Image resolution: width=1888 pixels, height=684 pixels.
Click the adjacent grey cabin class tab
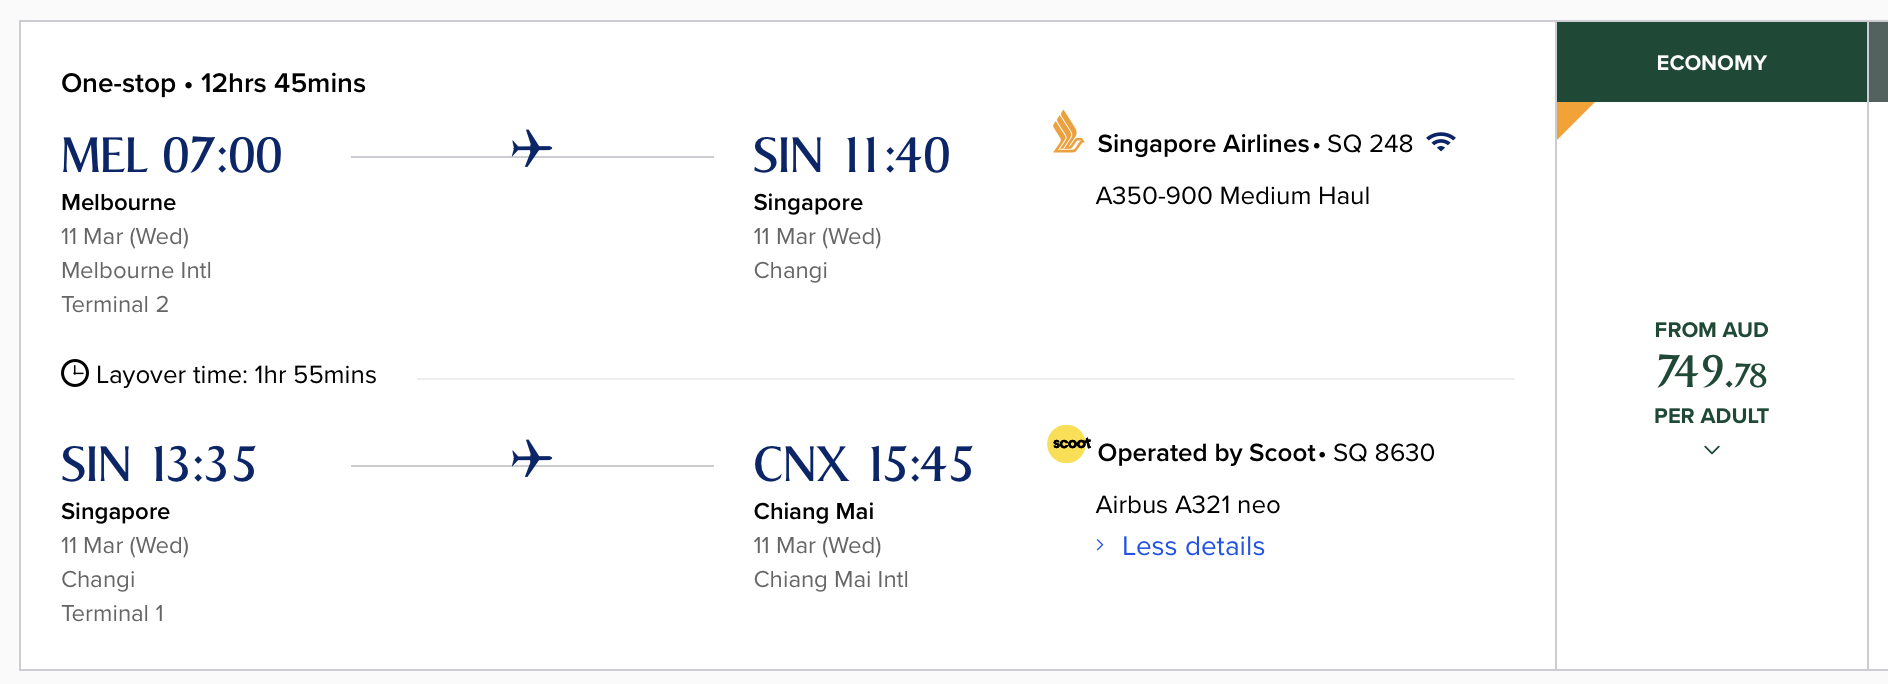tap(1877, 62)
